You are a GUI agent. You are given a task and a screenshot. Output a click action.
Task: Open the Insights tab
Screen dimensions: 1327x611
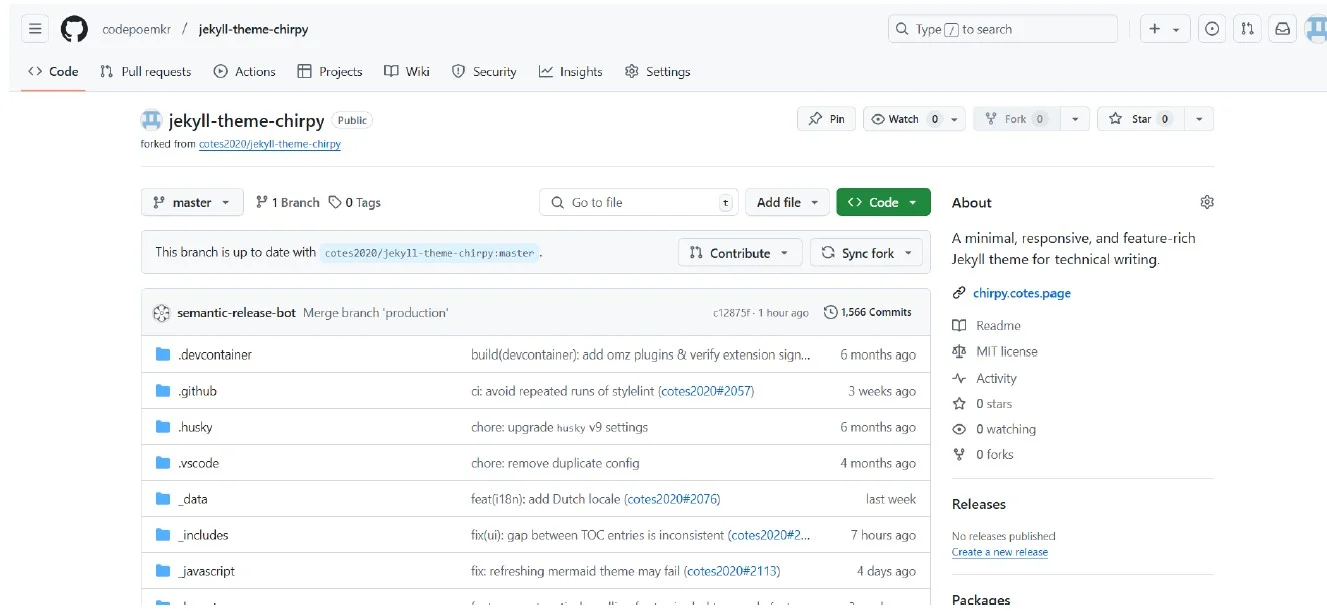(x=570, y=71)
